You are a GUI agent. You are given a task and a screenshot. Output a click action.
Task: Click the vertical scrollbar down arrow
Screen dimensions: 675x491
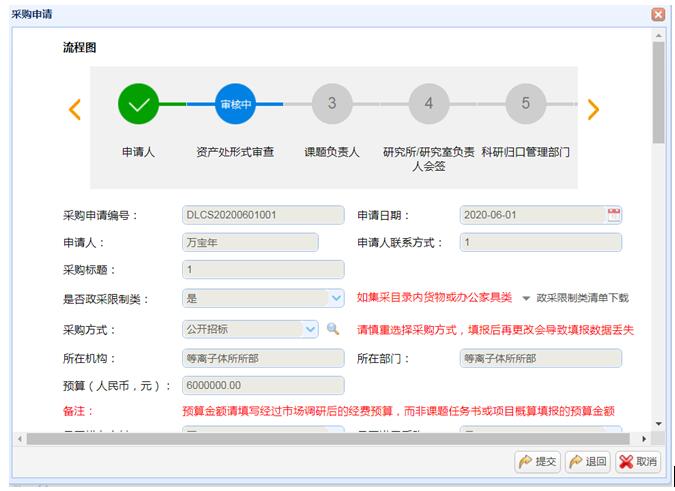[x=658, y=424]
